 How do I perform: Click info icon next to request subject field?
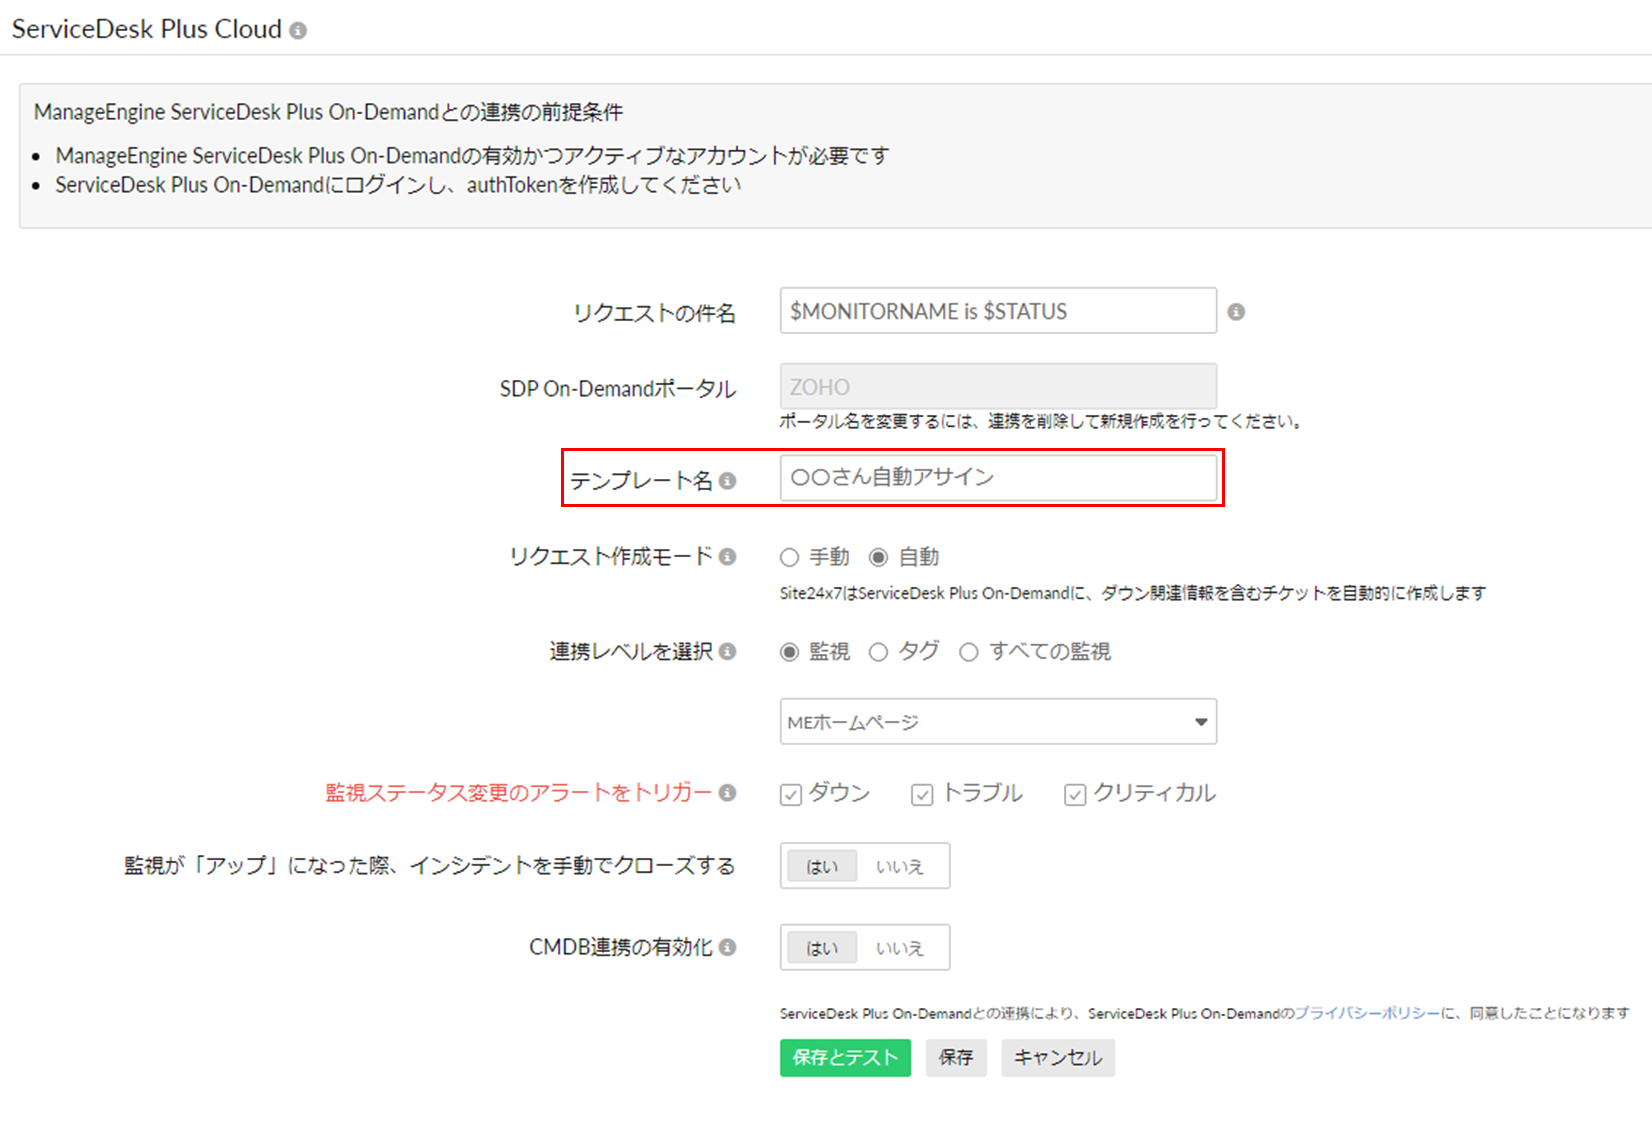(x=1236, y=312)
